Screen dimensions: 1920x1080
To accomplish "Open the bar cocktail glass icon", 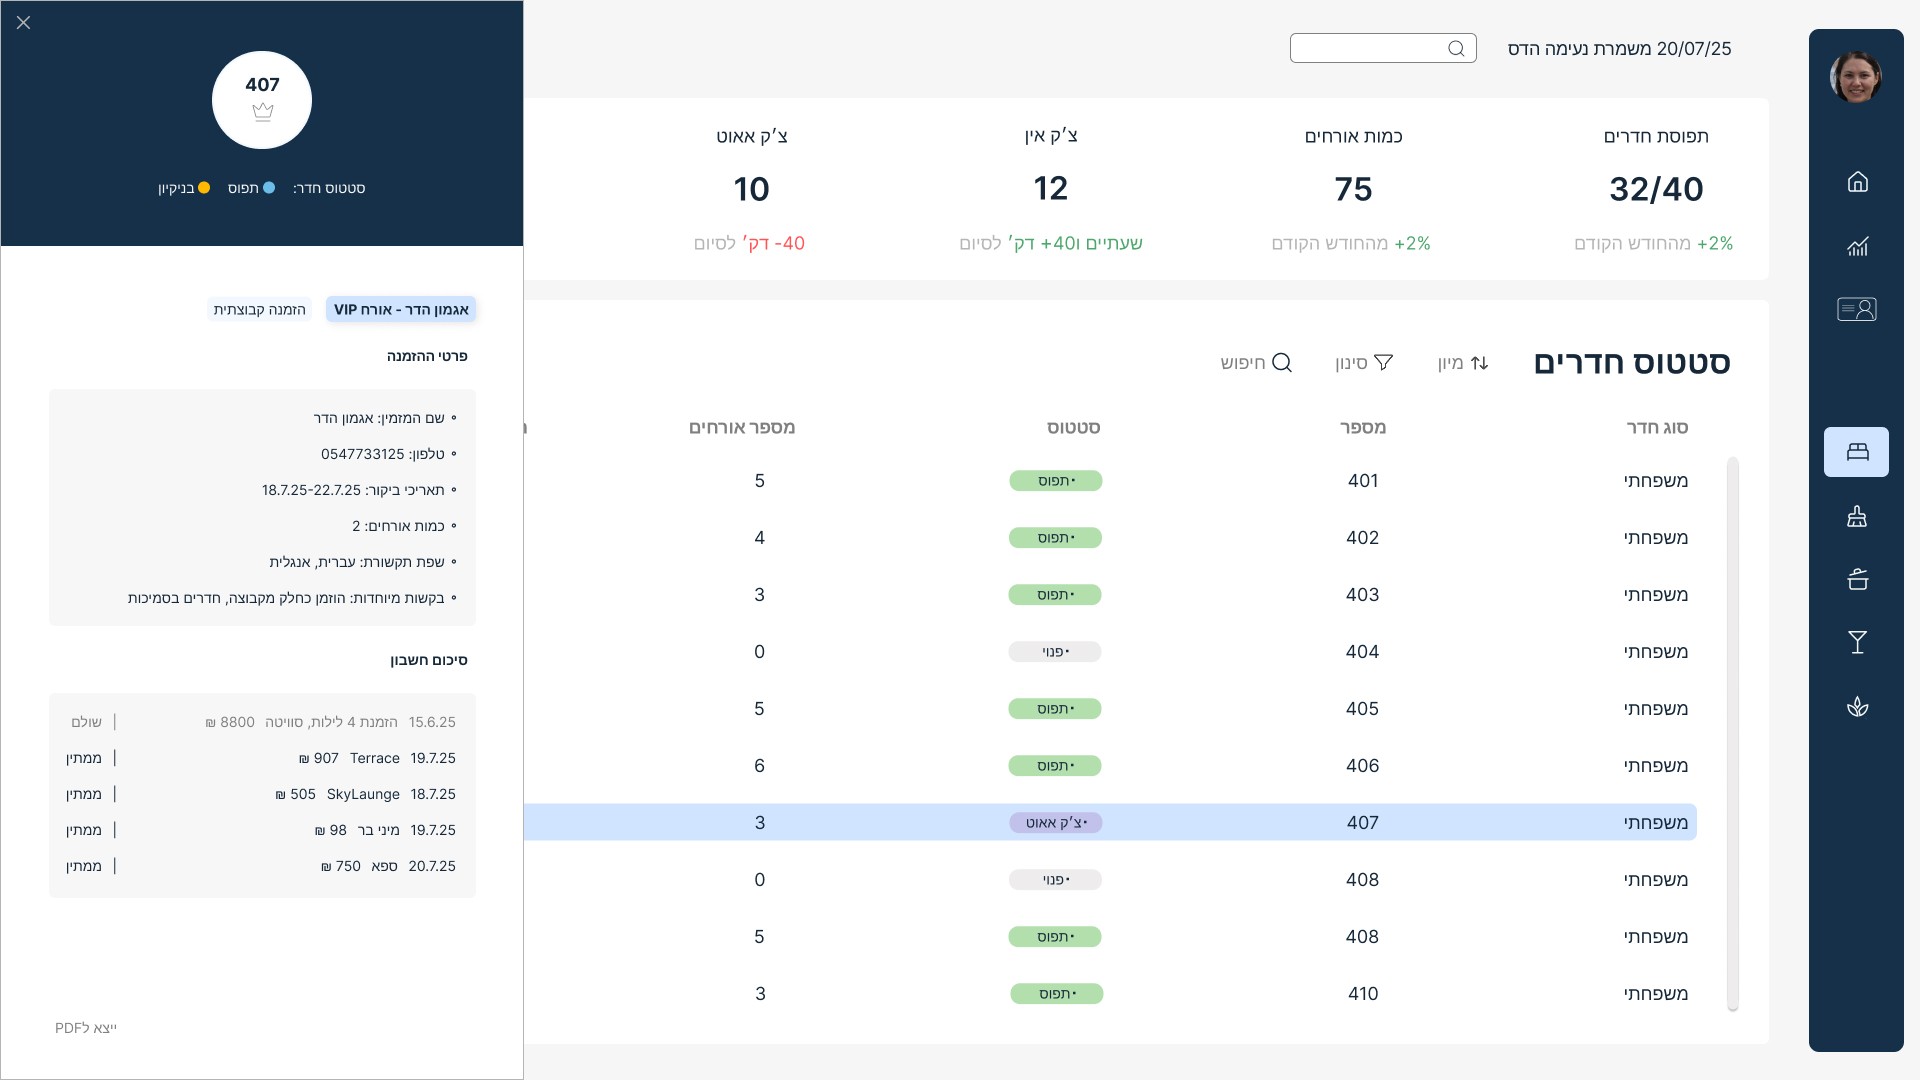I will pyautogui.click(x=1857, y=642).
